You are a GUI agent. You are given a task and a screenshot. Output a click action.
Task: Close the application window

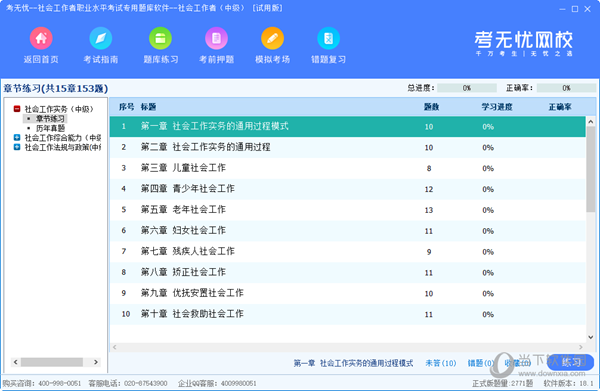point(587,9)
